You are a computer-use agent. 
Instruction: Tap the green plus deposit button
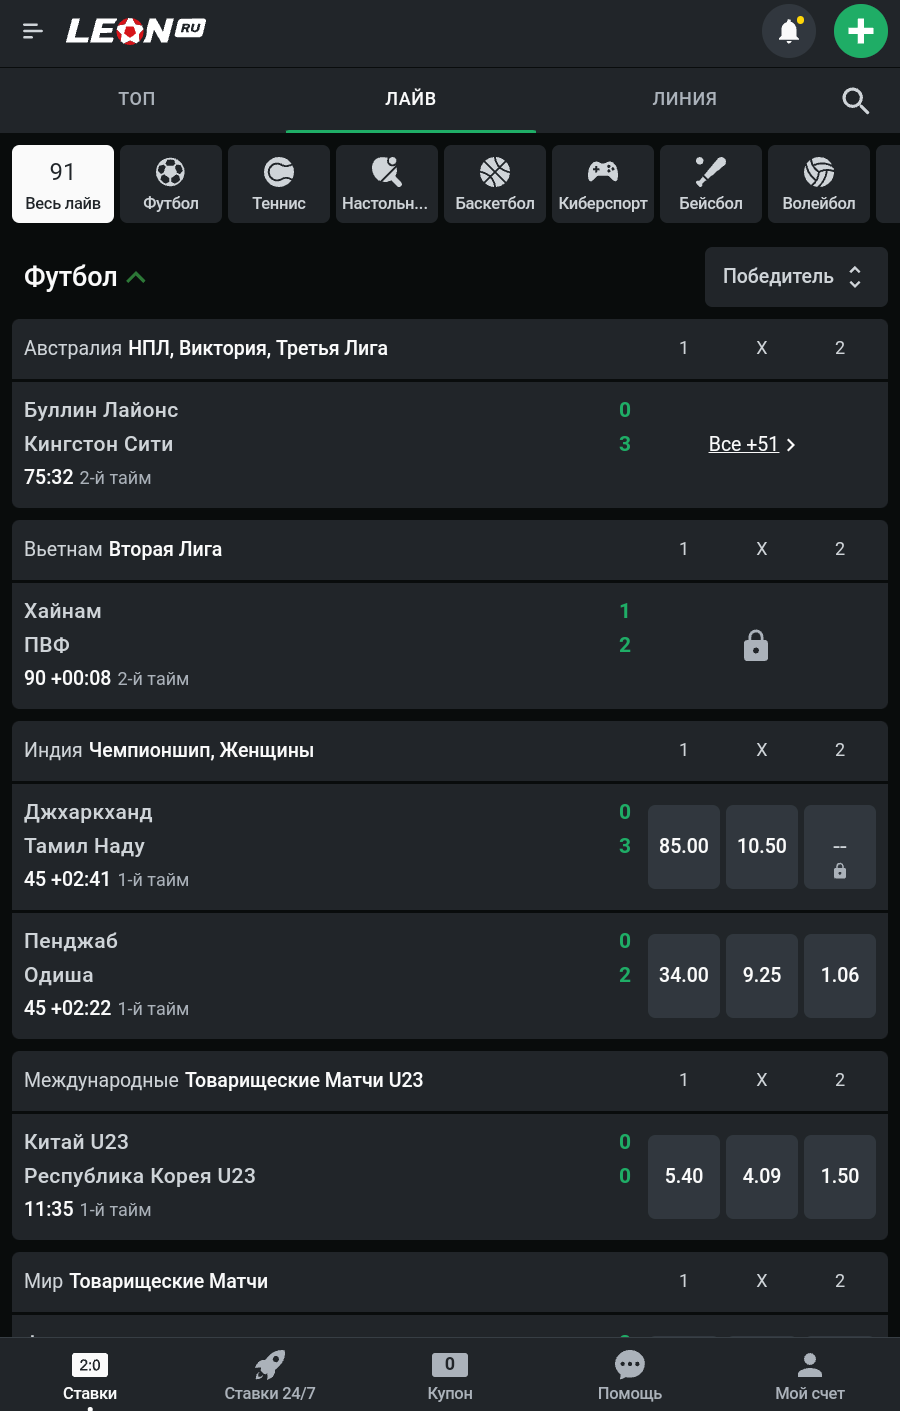coord(860,31)
